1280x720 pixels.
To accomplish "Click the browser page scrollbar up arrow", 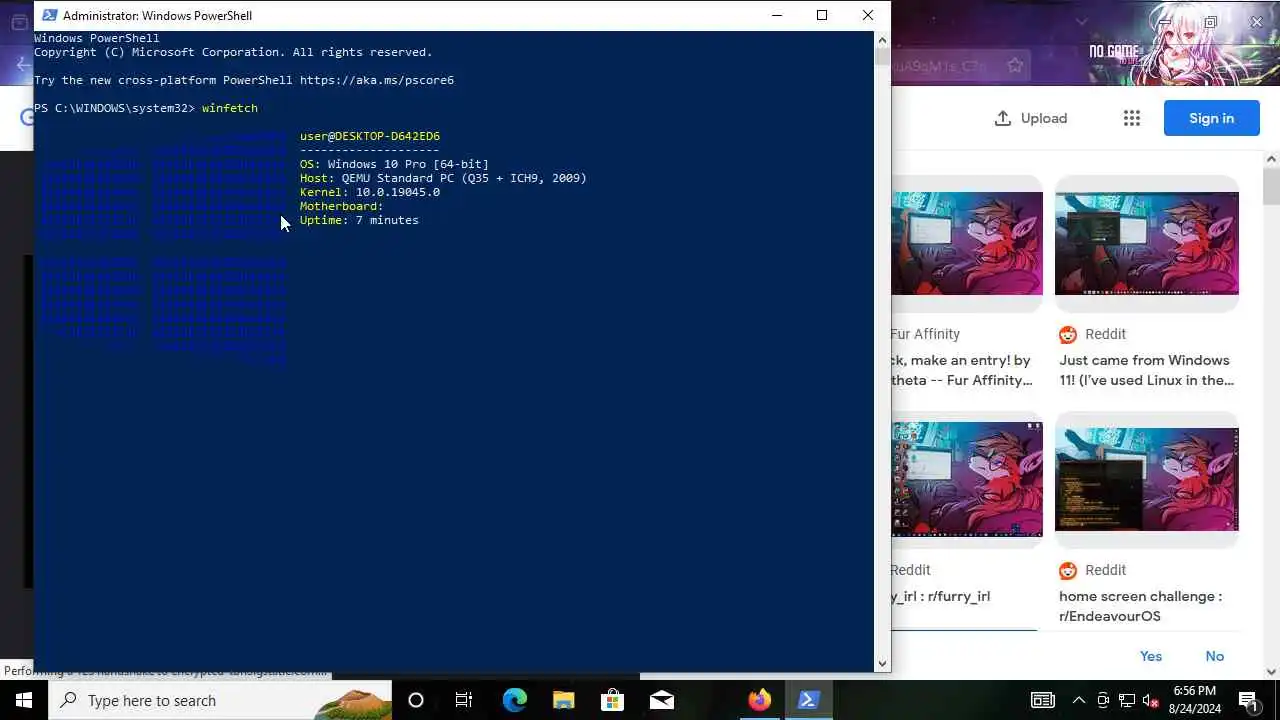I will 1271,159.
